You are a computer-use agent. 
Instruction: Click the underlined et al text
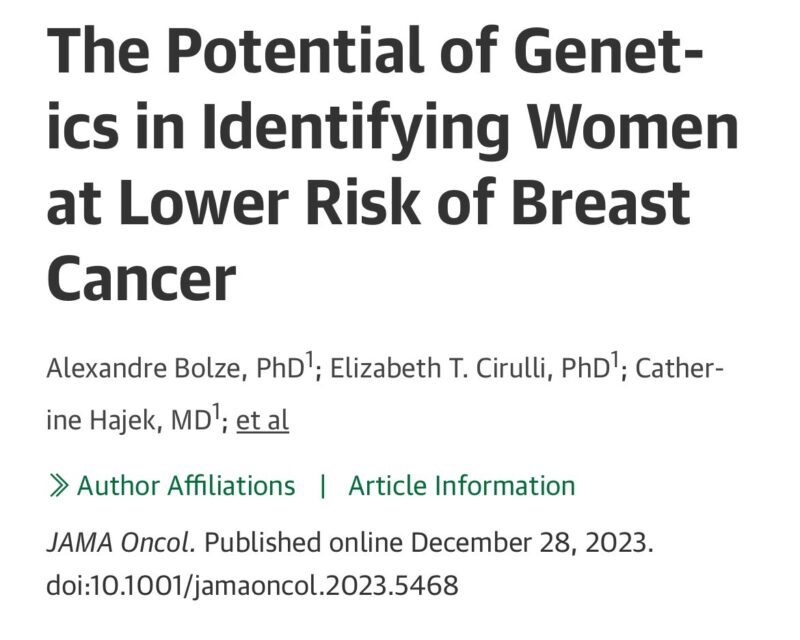click(263, 419)
